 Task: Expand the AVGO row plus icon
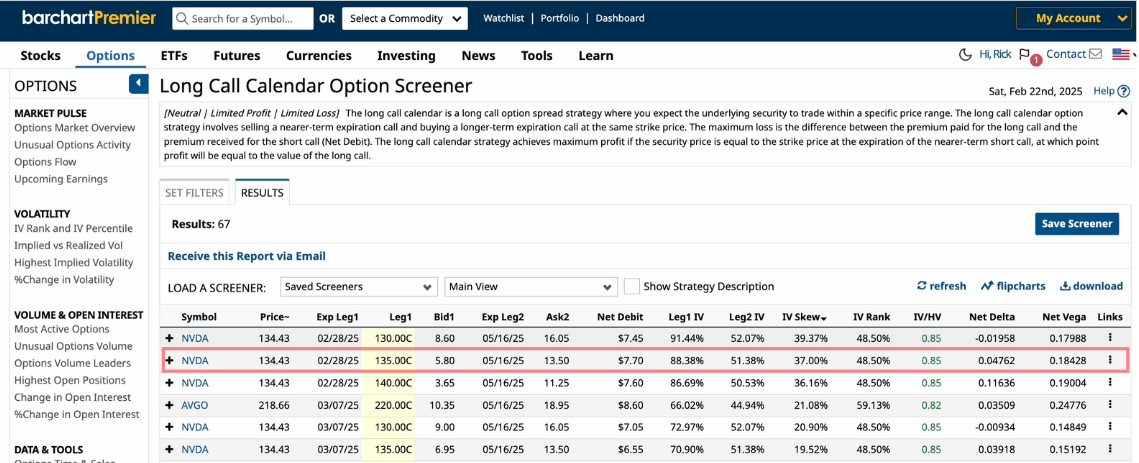[170, 405]
